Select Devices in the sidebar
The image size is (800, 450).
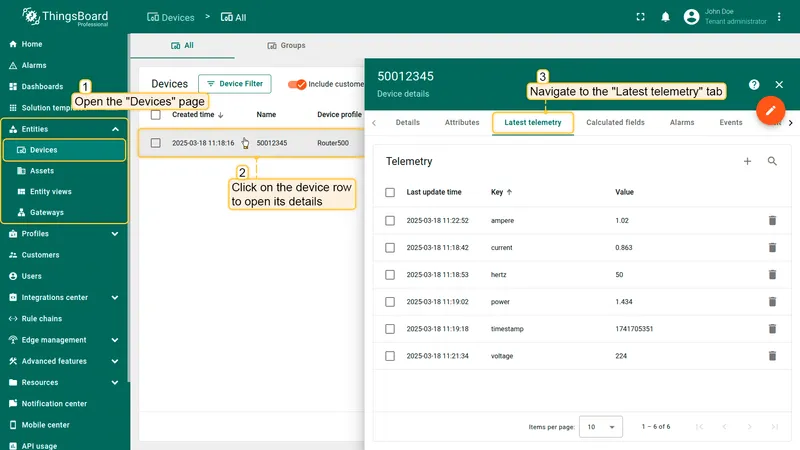[x=64, y=150]
